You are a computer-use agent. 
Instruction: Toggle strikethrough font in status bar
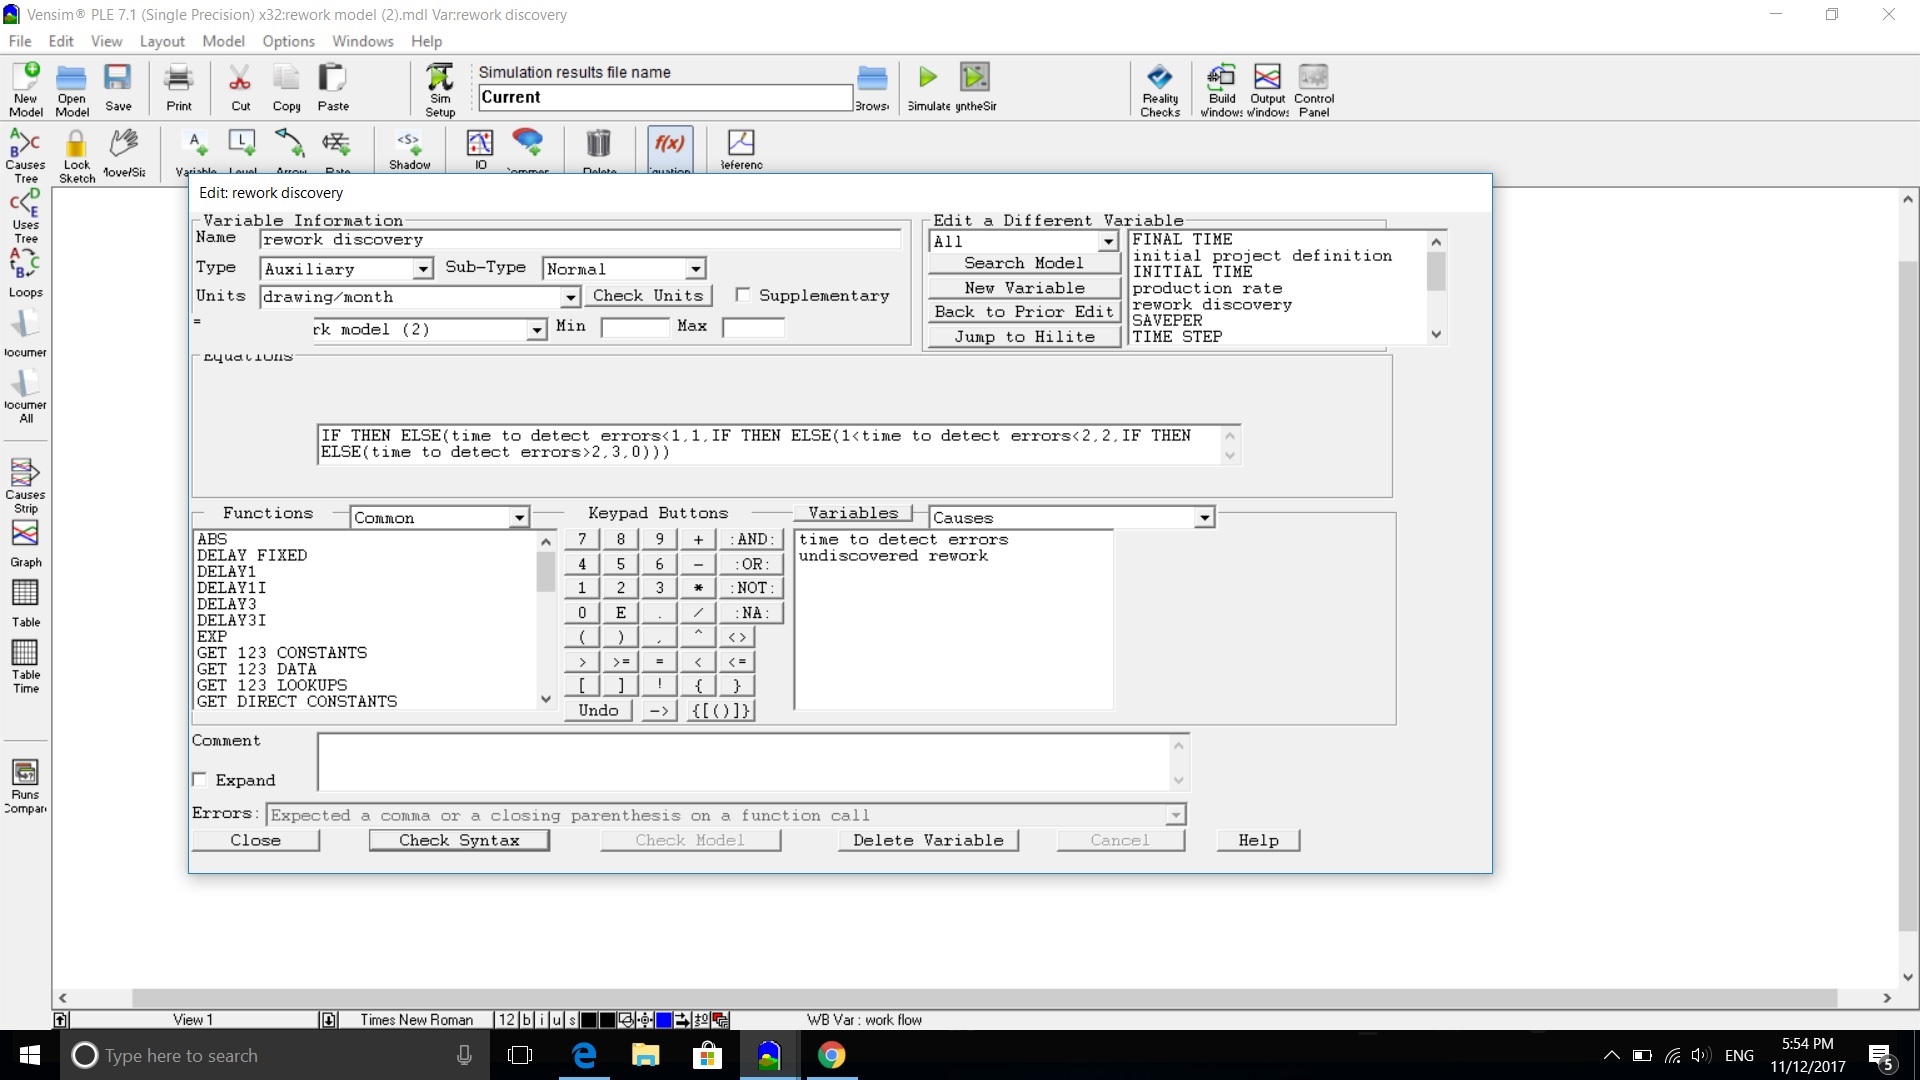[572, 1020]
